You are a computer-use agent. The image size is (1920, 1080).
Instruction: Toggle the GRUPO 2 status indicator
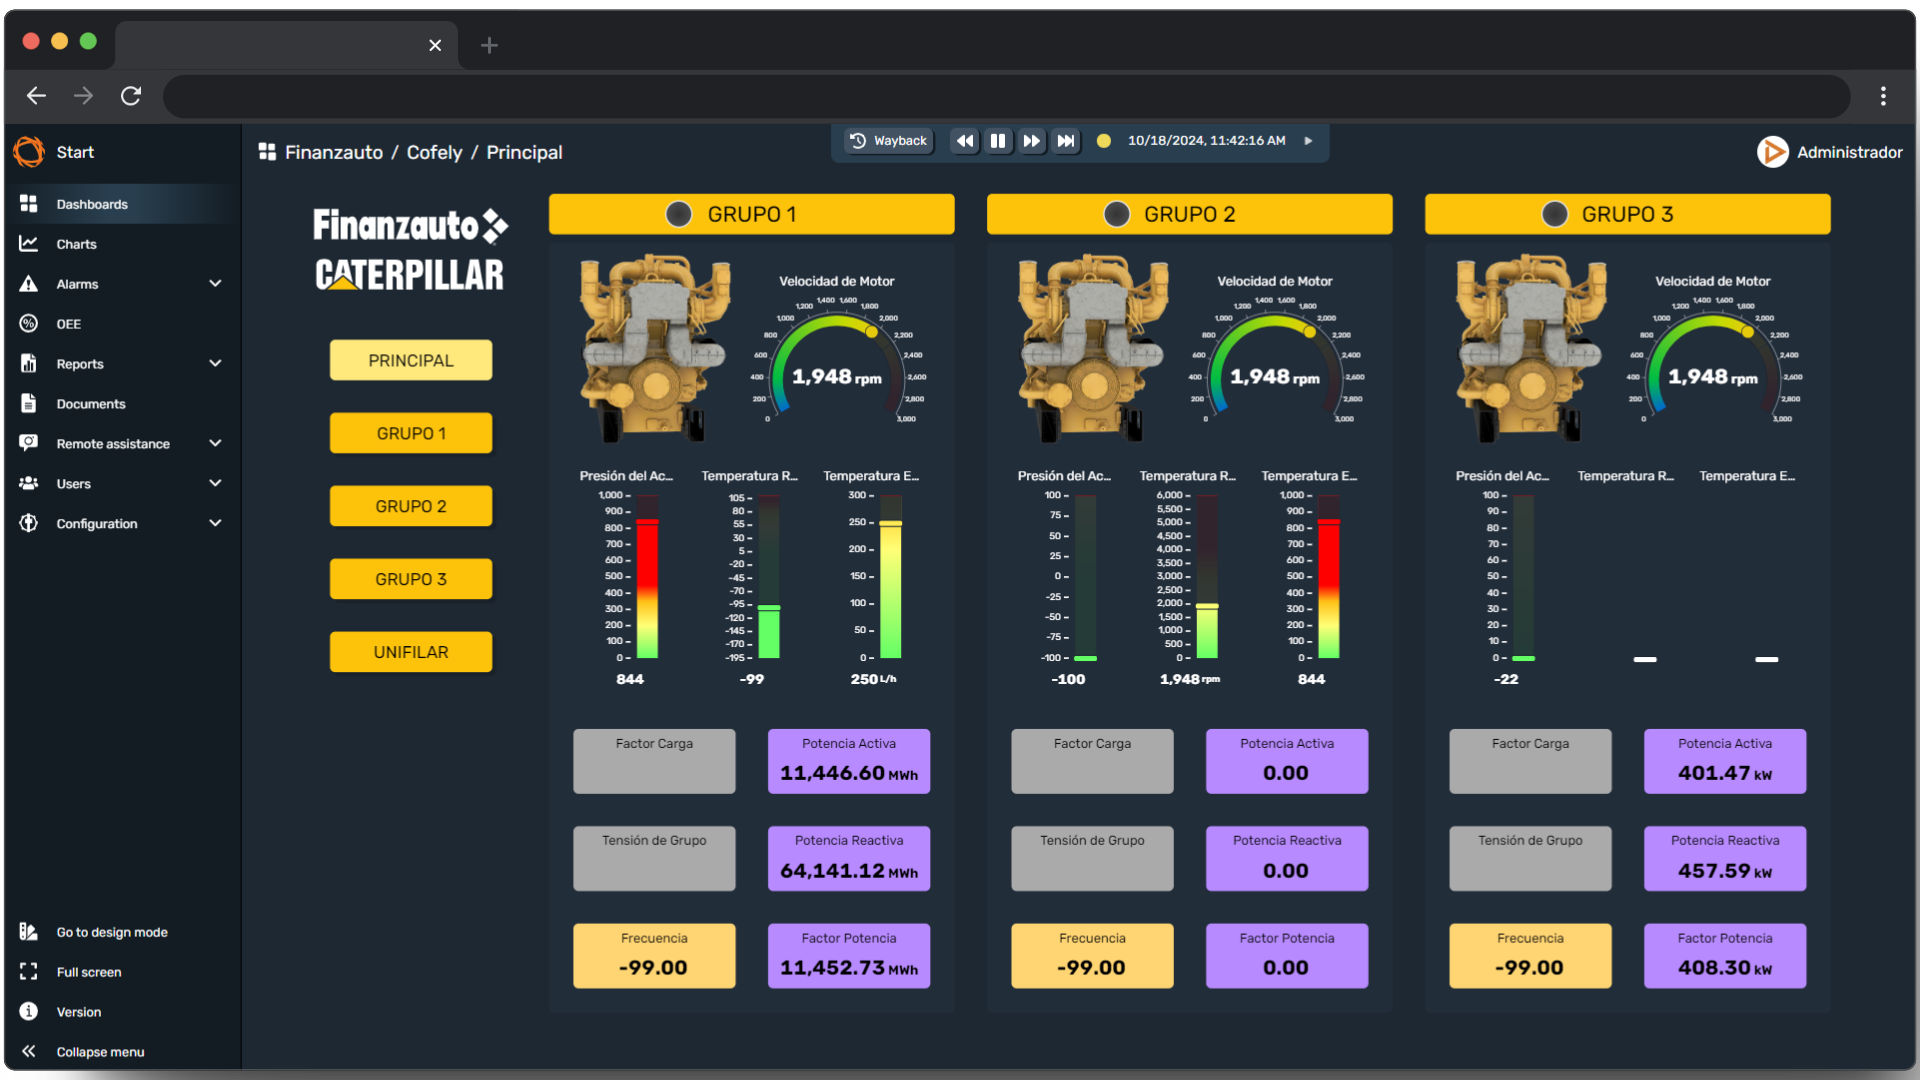(1117, 214)
